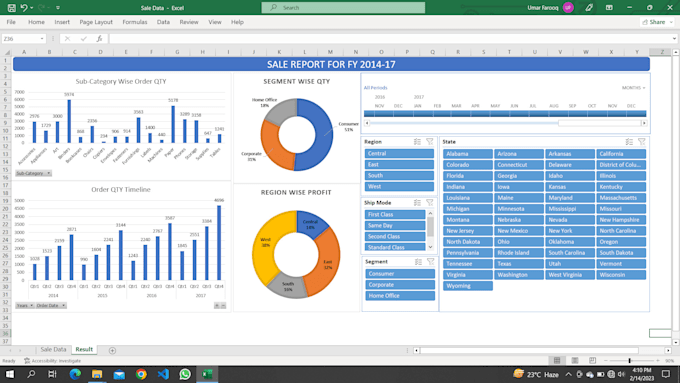Click the minus collapse button on chart

click(223, 305)
